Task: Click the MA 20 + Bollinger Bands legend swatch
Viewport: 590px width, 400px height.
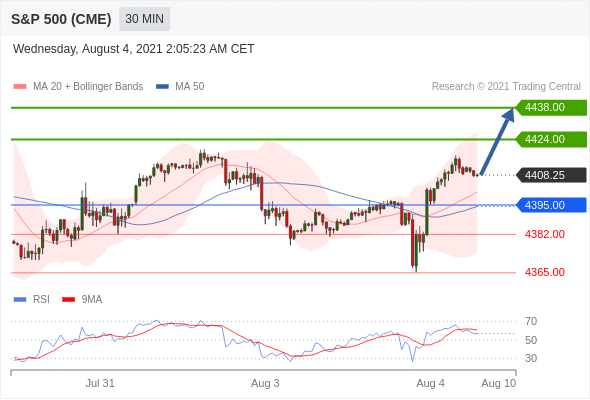Action: (x=20, y=87)
